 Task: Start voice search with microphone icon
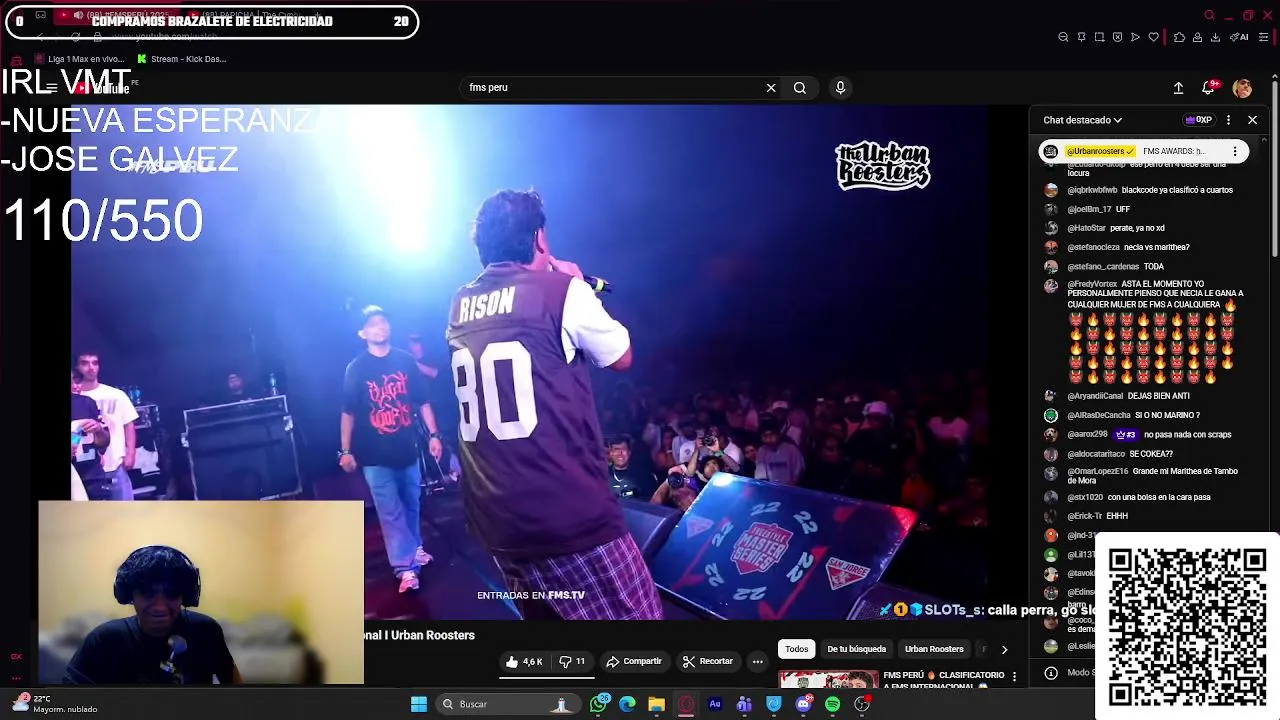pos(840,88)
